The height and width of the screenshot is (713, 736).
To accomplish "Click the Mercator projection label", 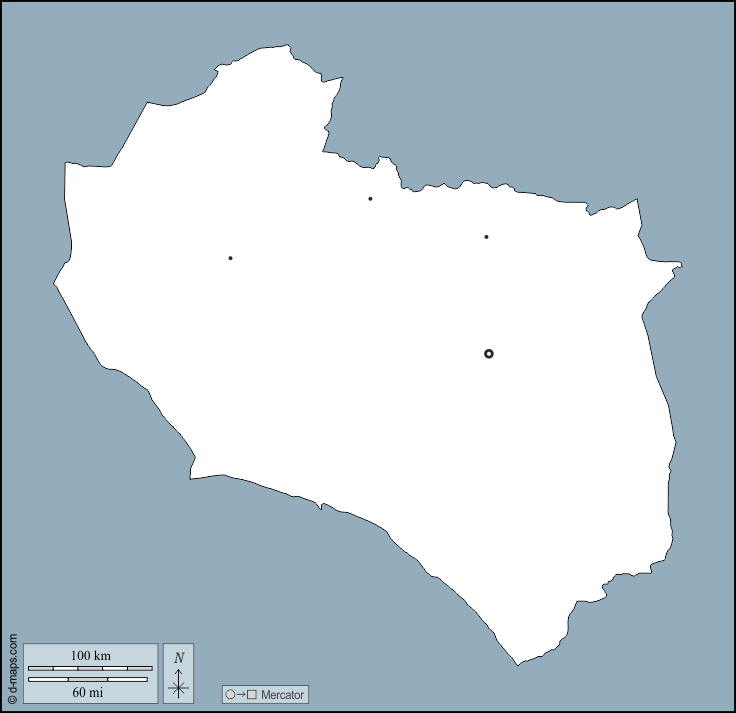I will point(282,694).
